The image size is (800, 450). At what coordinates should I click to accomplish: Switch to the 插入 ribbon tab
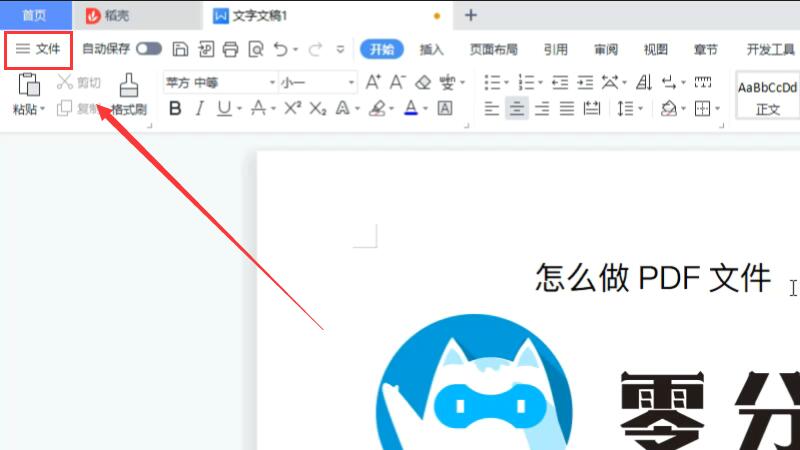click(x=432, y=49)
